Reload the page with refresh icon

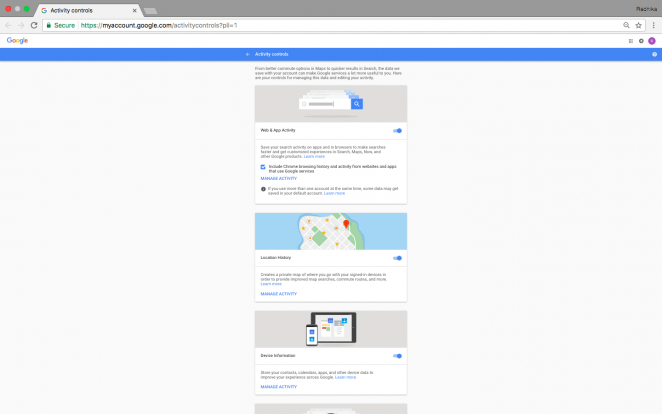(34, 25)
